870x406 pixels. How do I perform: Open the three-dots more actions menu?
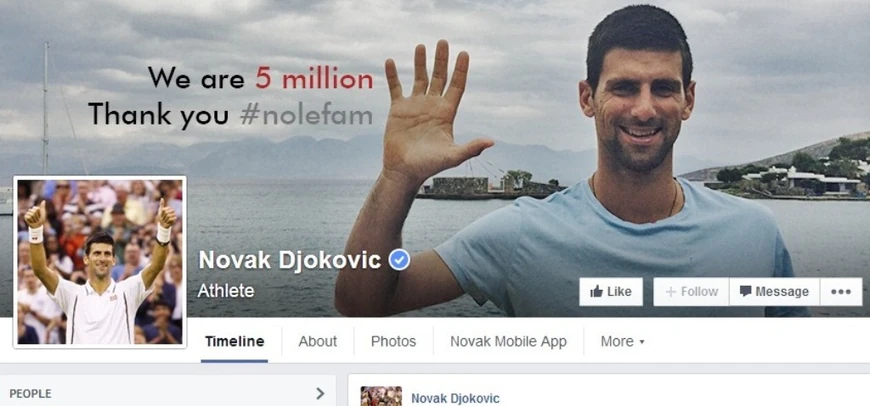click(841, 292)
